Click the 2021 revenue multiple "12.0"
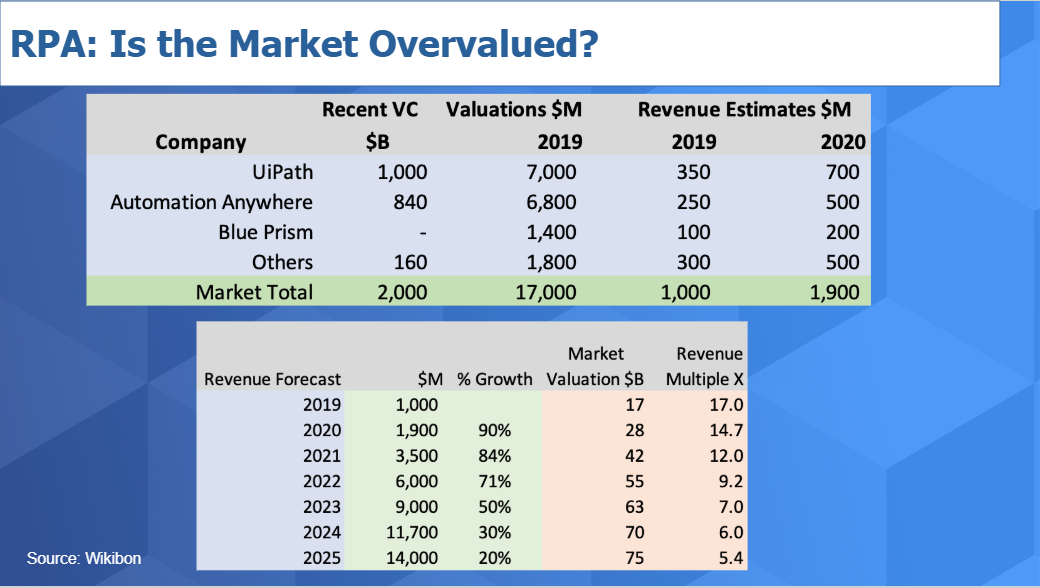 726,456
